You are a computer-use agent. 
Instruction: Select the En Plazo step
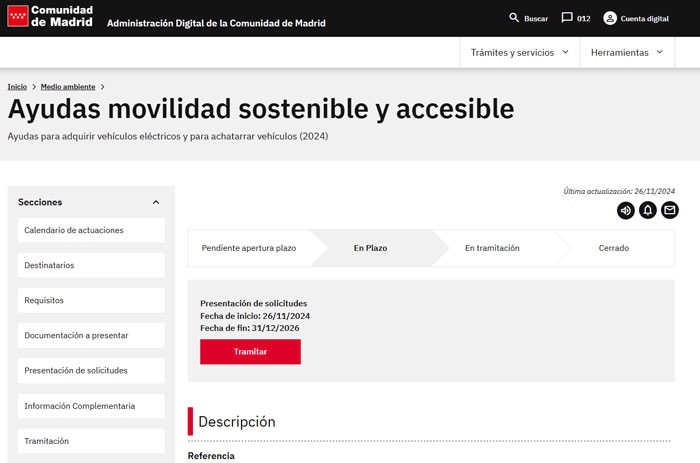click(x=370, y=248)
